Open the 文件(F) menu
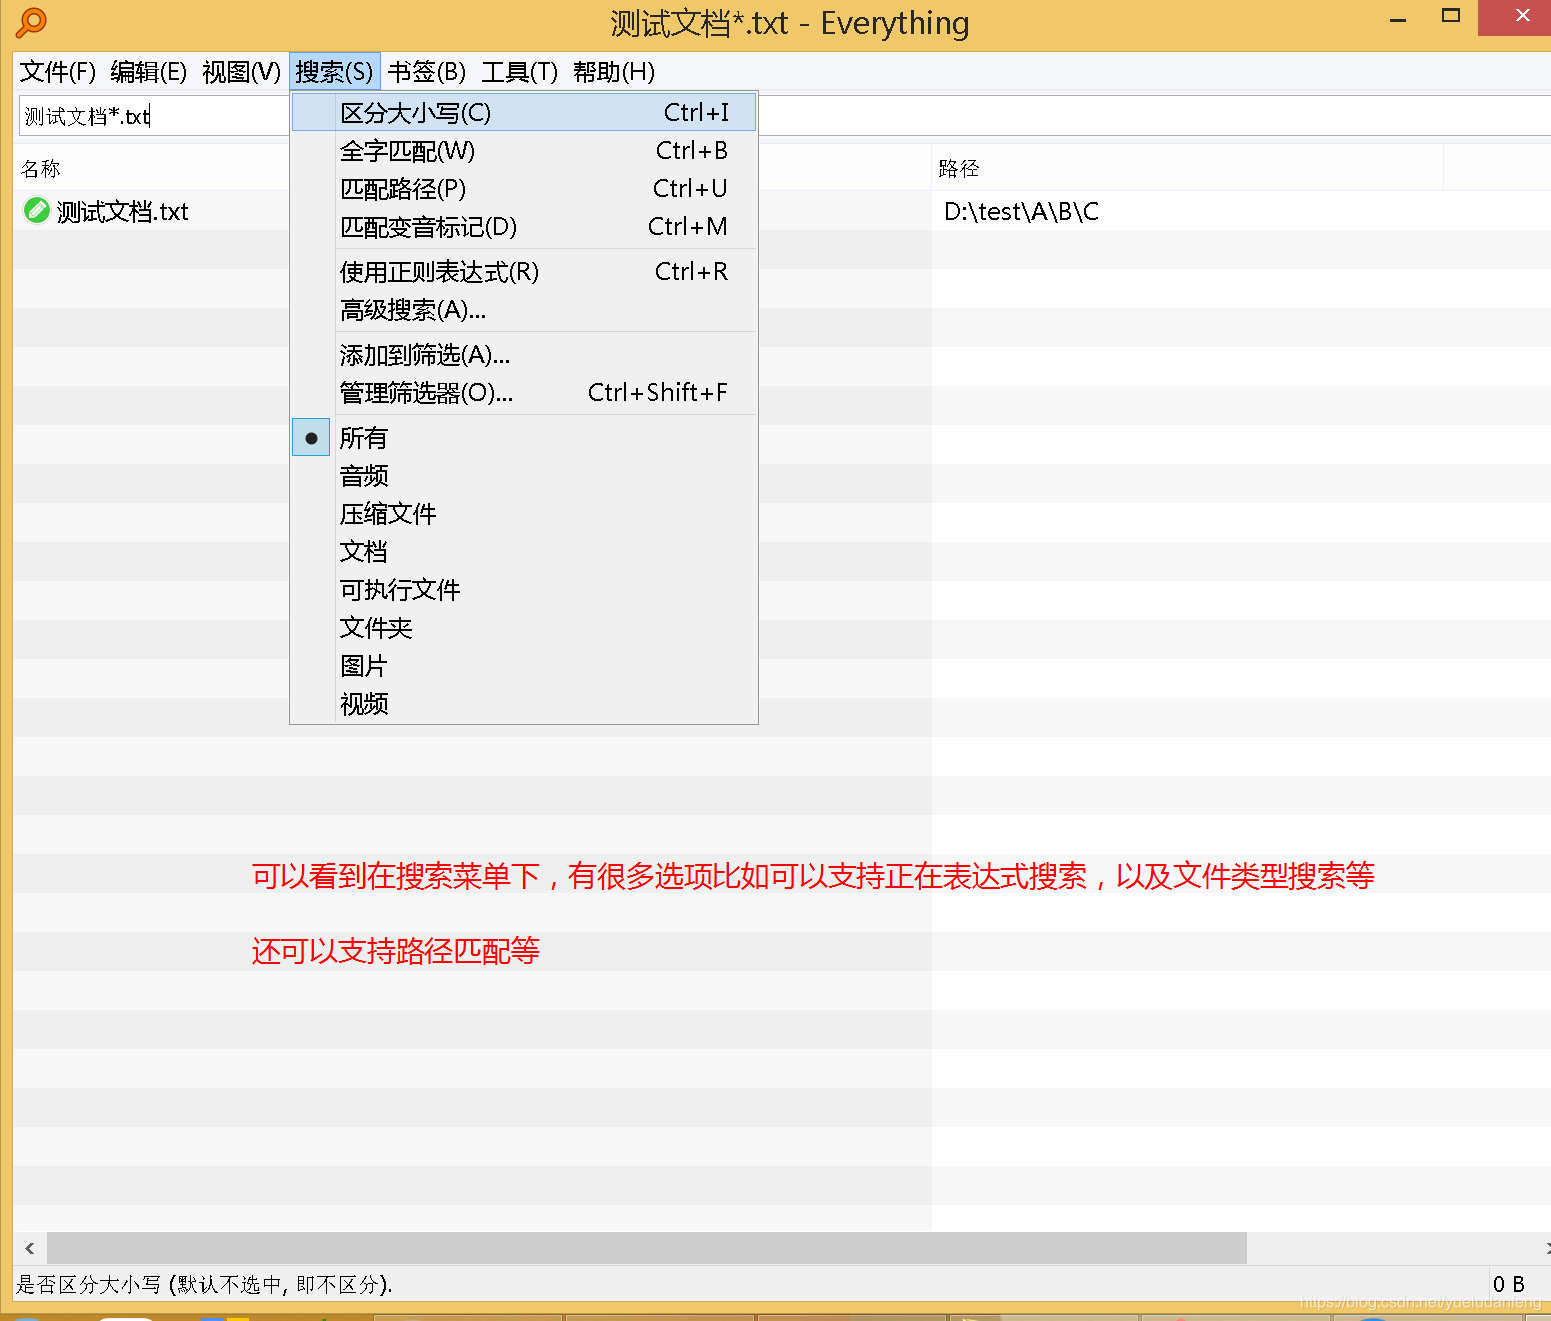The width and height of the screenshot is (1551, 1321). coord(58,72)
